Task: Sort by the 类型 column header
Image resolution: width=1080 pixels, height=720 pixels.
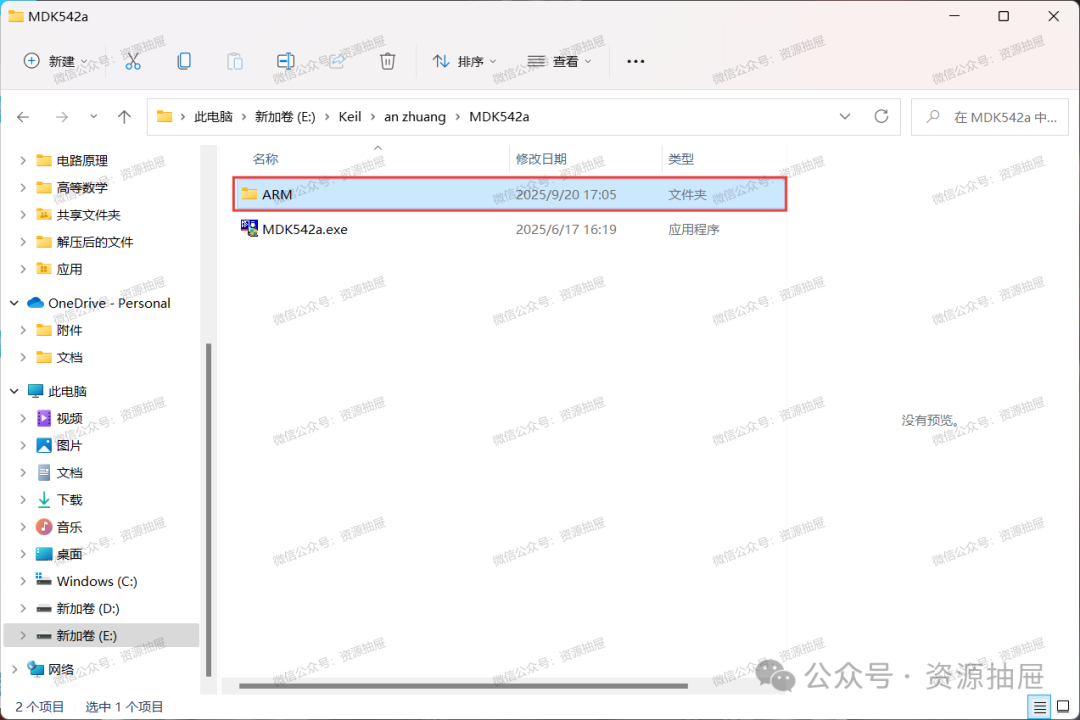Action: pyautogui.click(x=681, y=159)
